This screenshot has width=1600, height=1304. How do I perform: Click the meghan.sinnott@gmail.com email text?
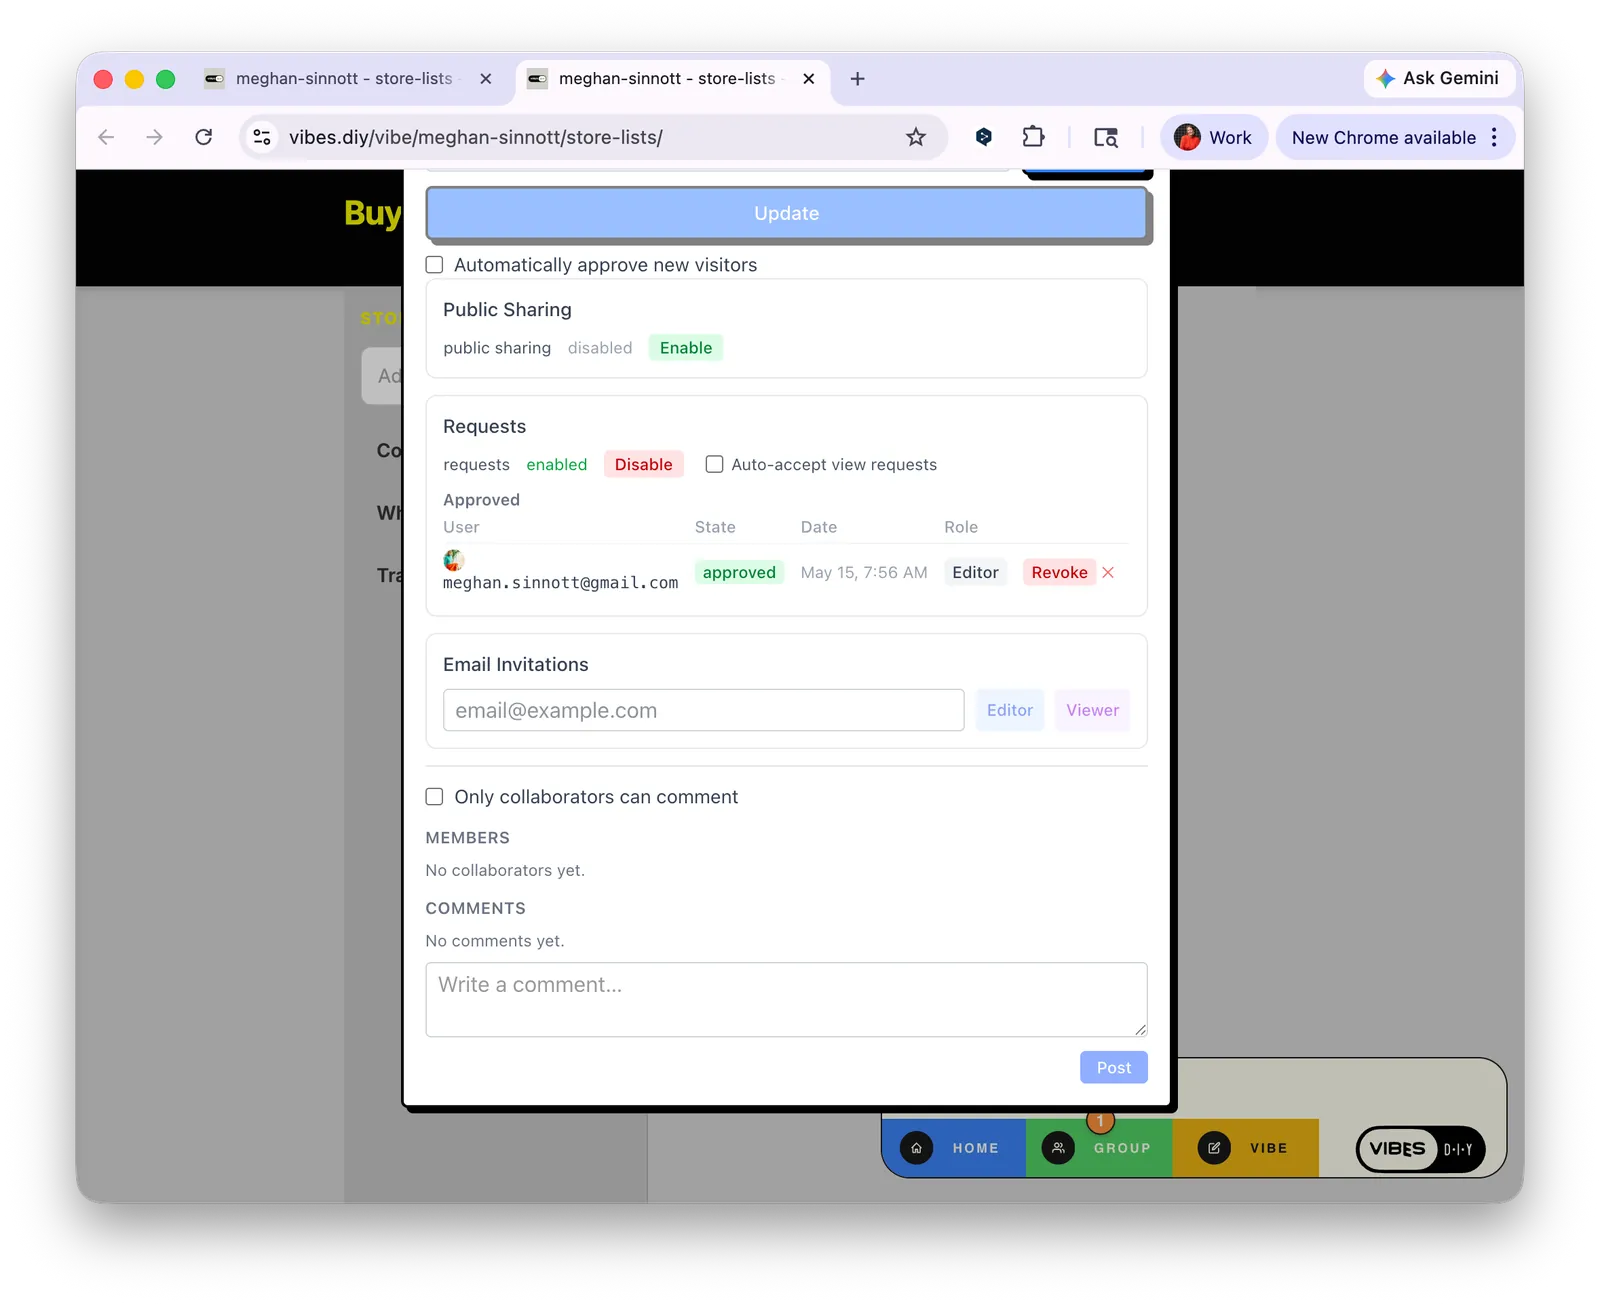tap(561, 583)
